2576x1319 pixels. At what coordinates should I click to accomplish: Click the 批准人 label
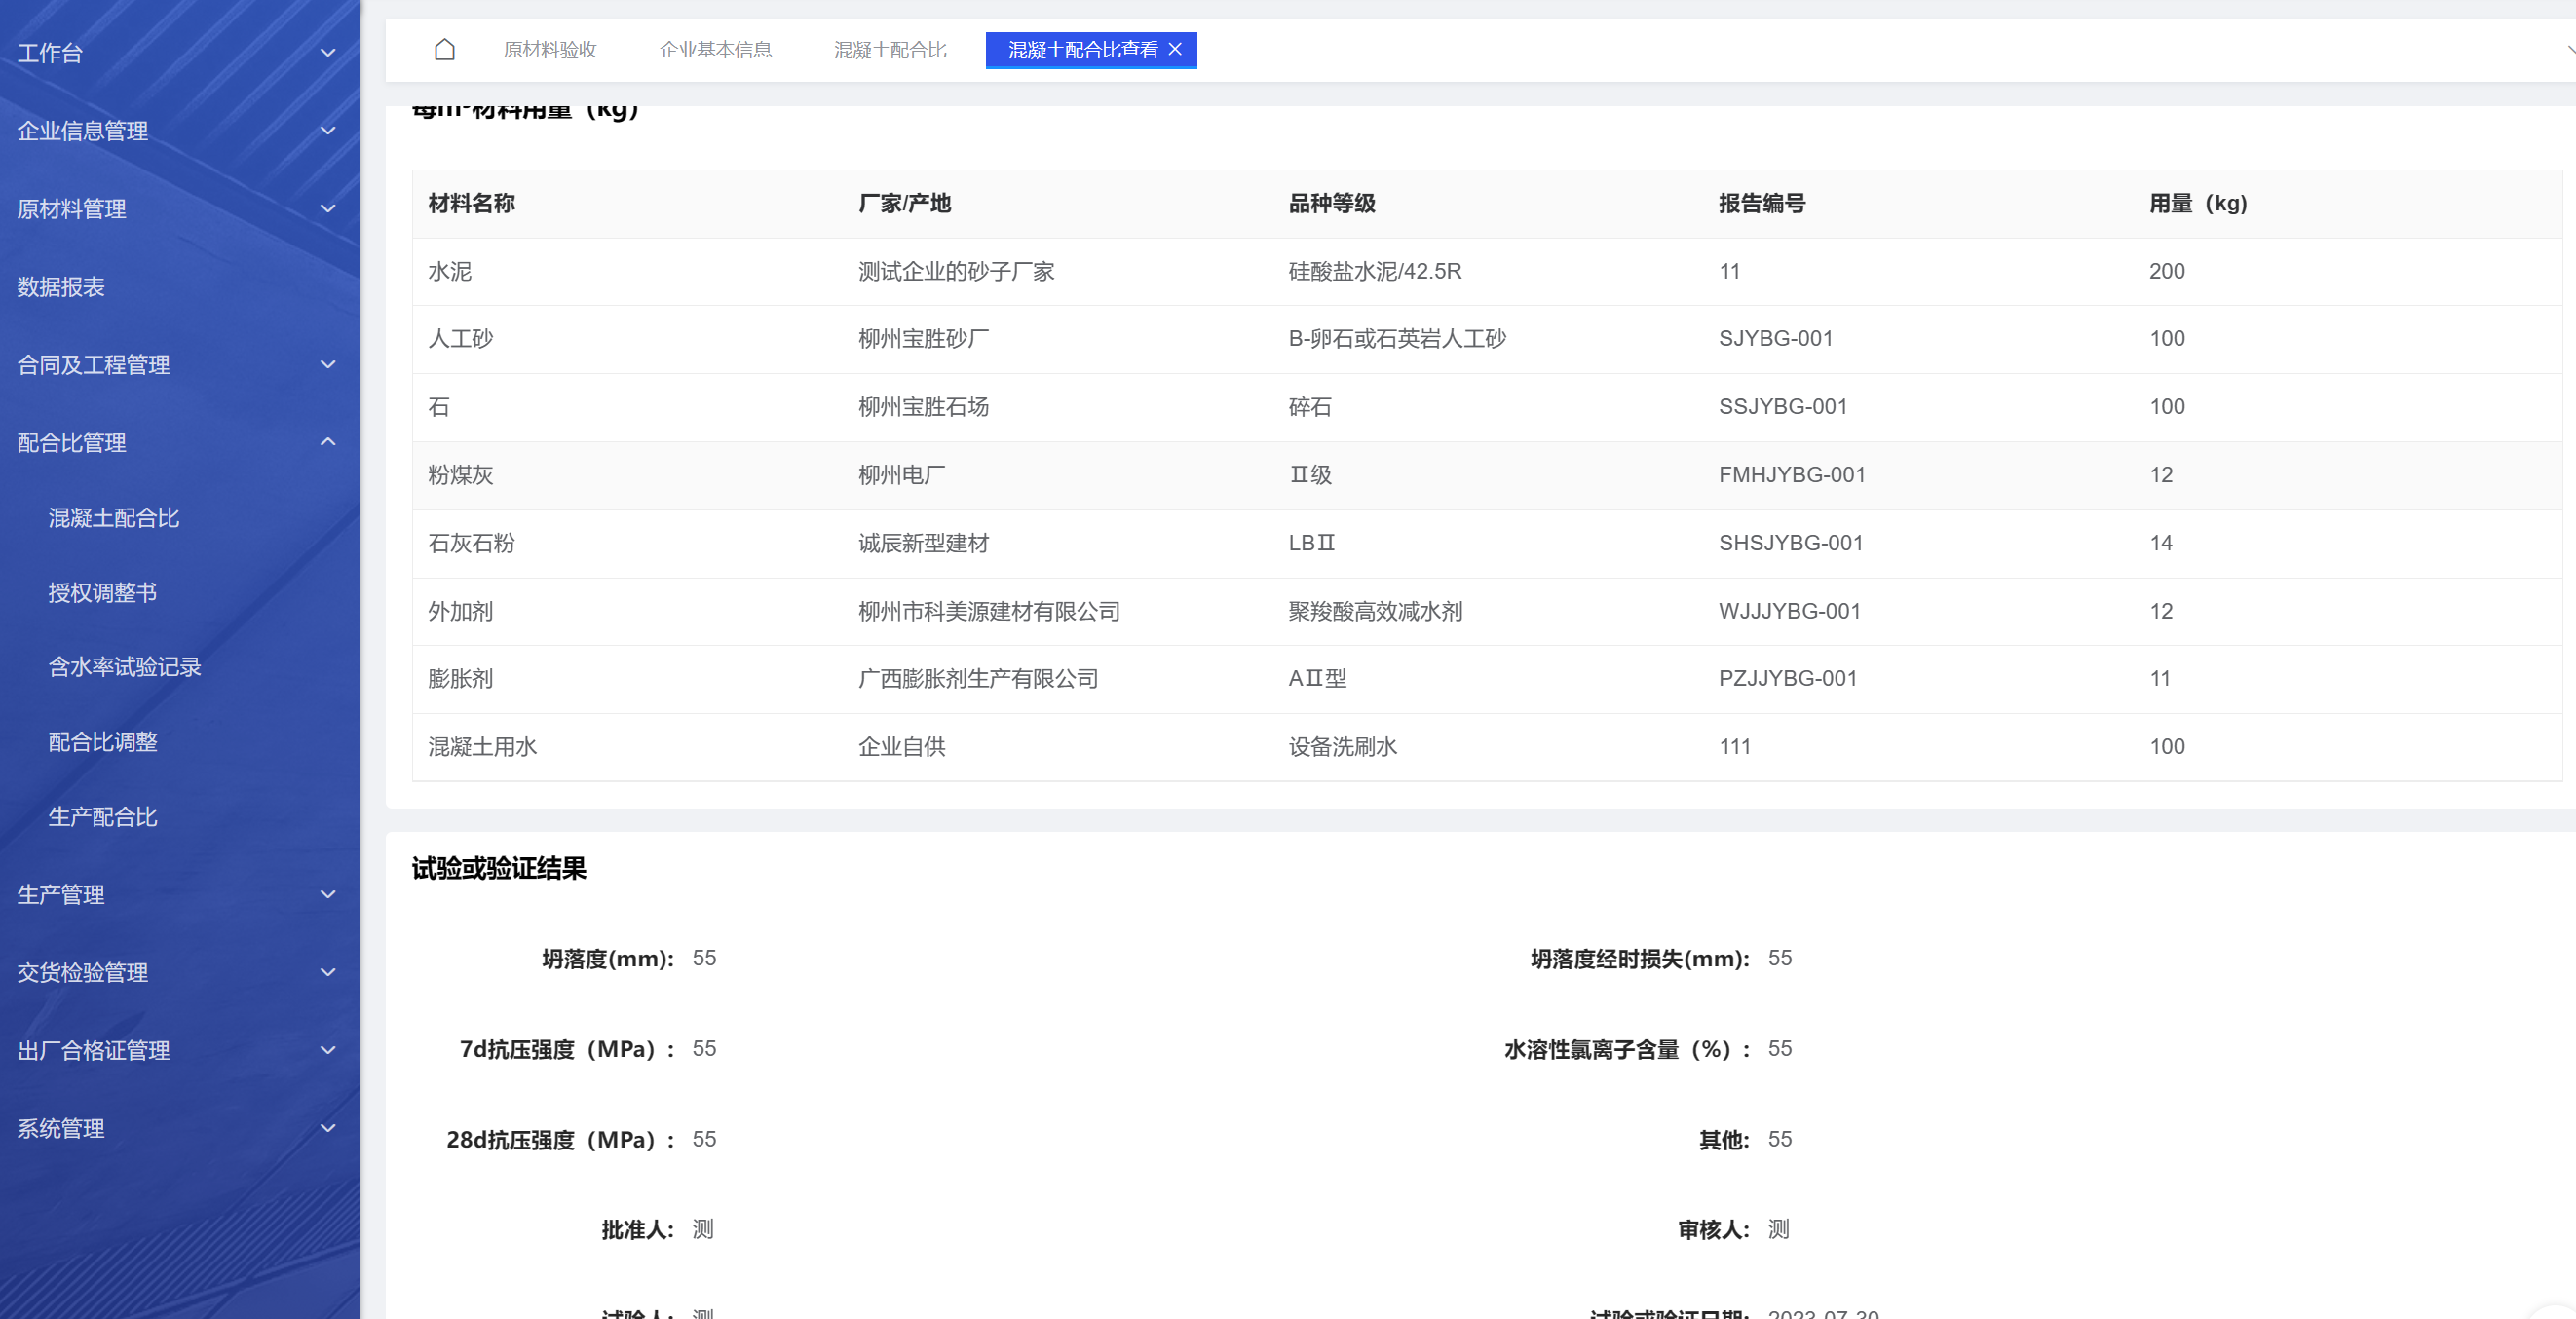638,1230
